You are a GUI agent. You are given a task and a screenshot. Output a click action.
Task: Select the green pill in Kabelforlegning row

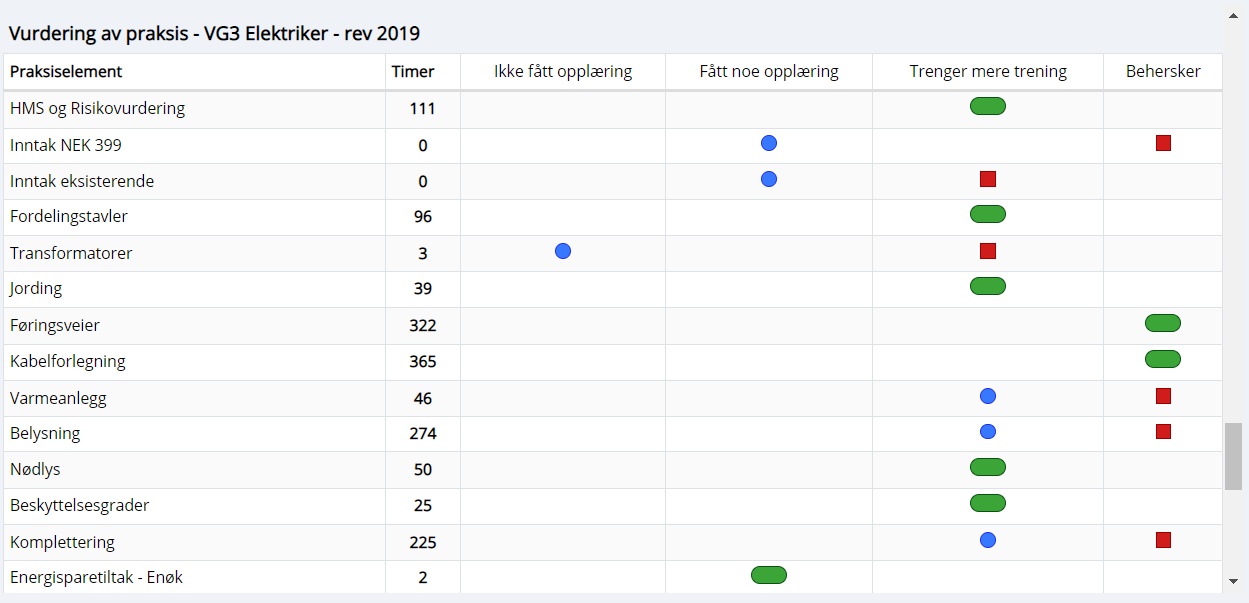coord(1163,359)
